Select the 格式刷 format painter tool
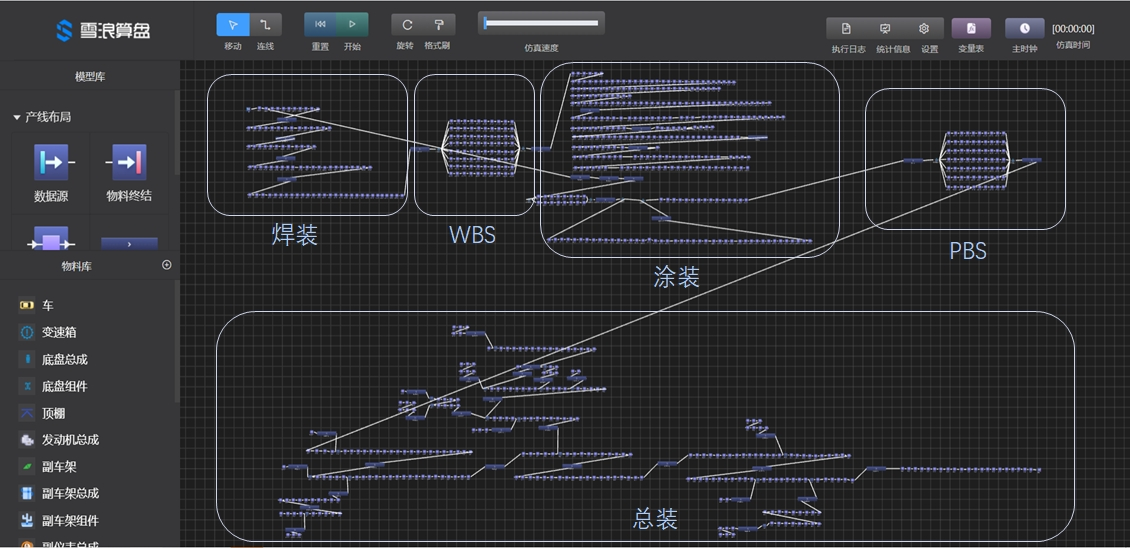 (x=438, y=25)
